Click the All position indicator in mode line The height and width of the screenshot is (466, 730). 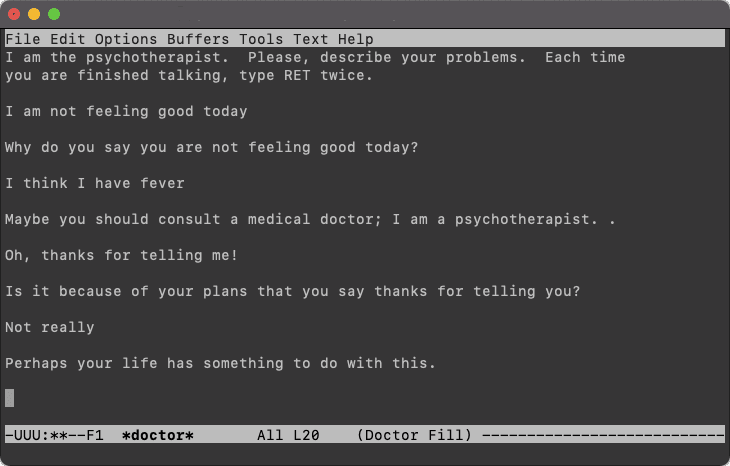pos(270,435)
